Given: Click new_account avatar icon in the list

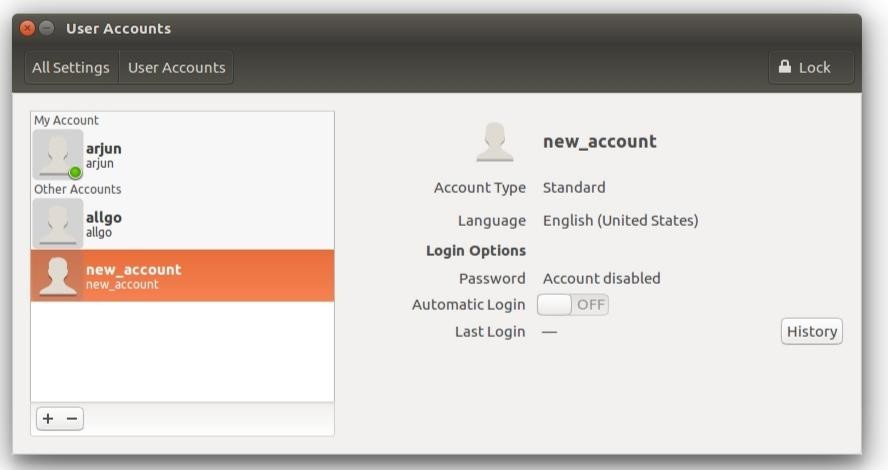Looking at the screenshot, I should point(57,275).
